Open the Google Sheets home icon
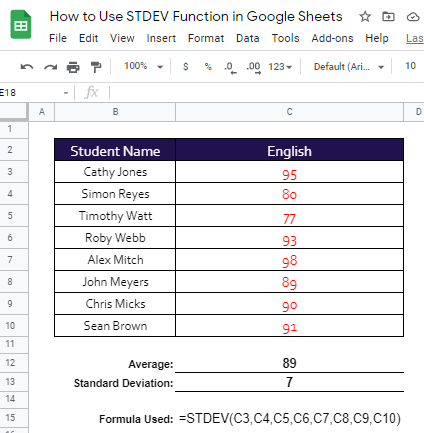This screenshot has width=424, height=433. (x=21, y=25)
